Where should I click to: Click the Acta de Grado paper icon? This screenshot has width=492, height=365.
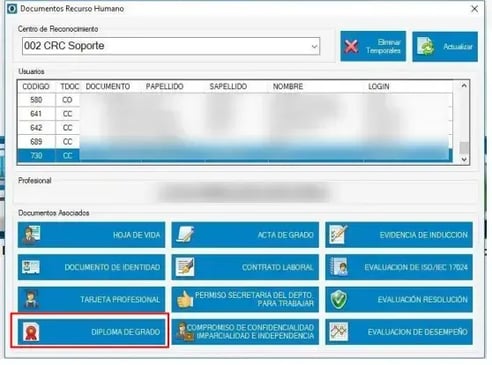[x=185, y=235]
